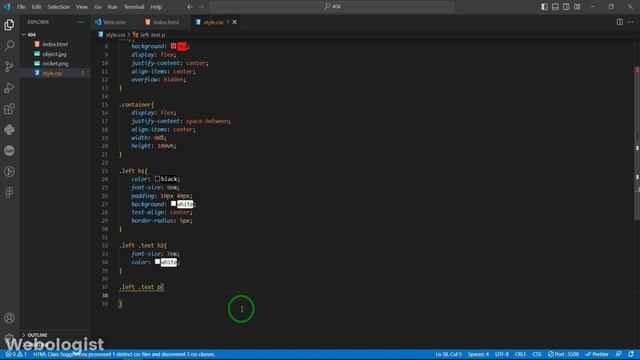Open the Python extension panel

[9, 130]
